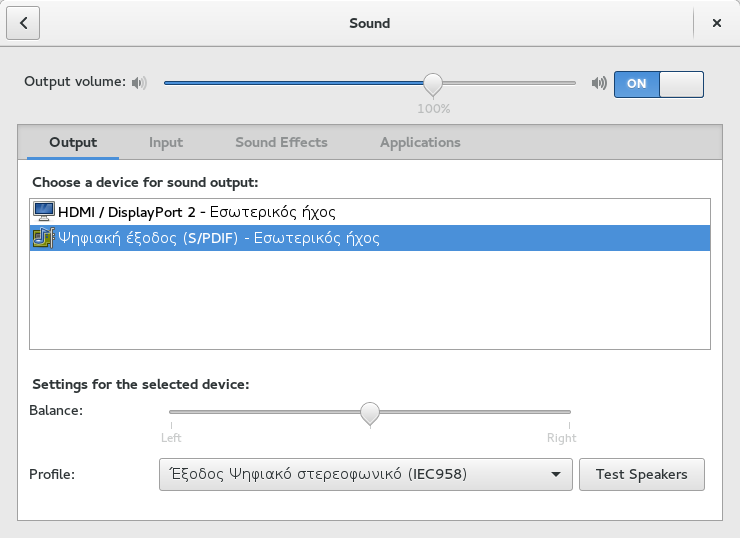This screenshot has width=740, height=538.
Task: Switch to the Output tab
Action: 73,143
